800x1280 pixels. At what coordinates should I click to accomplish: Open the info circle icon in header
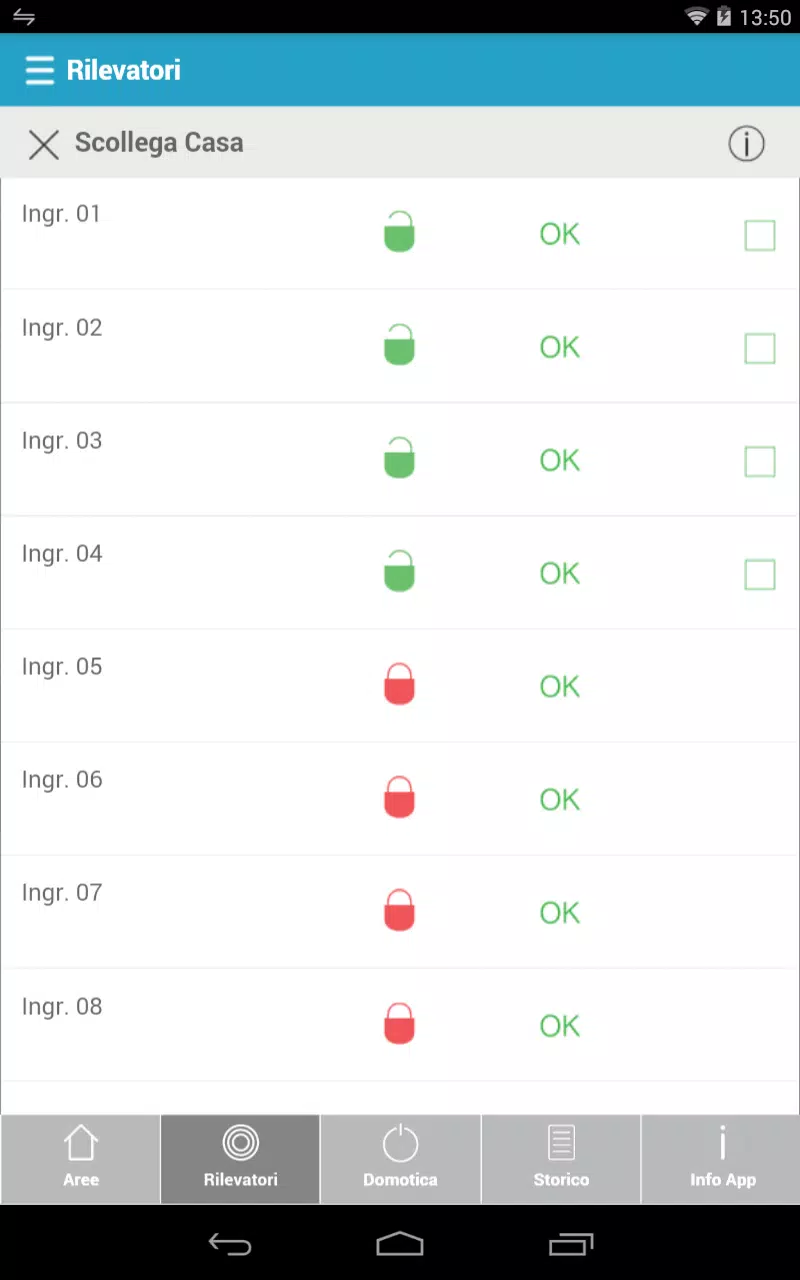[x=746, y=144]
